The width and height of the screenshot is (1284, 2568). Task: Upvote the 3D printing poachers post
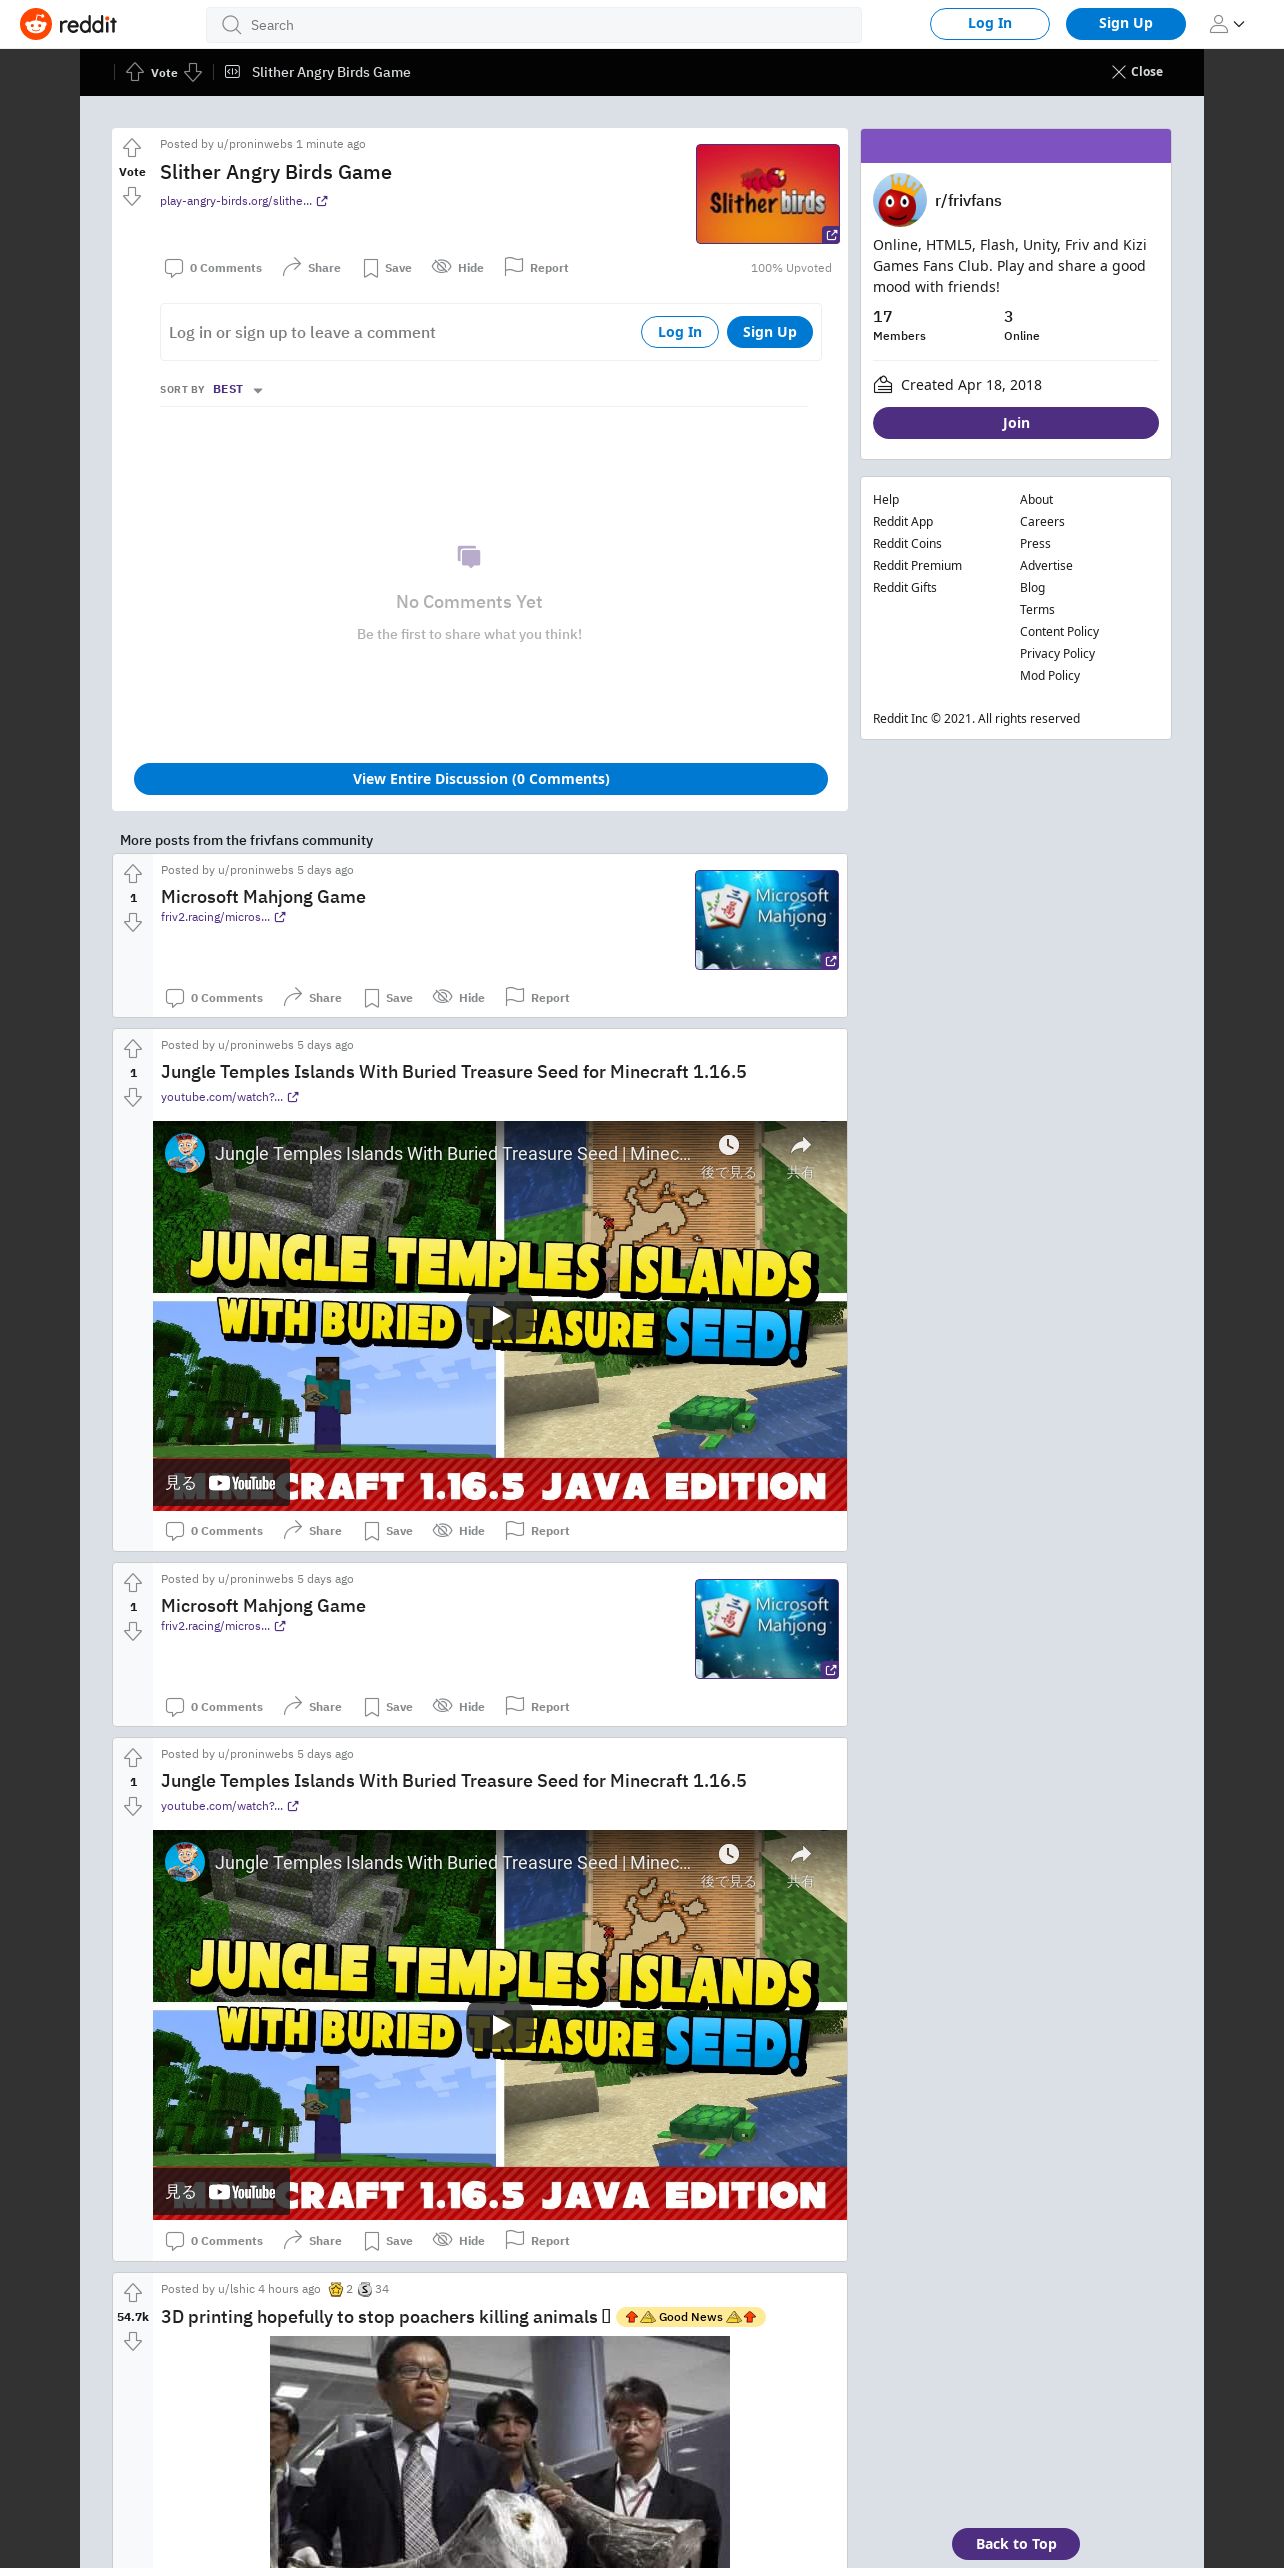click(133, 2294)
